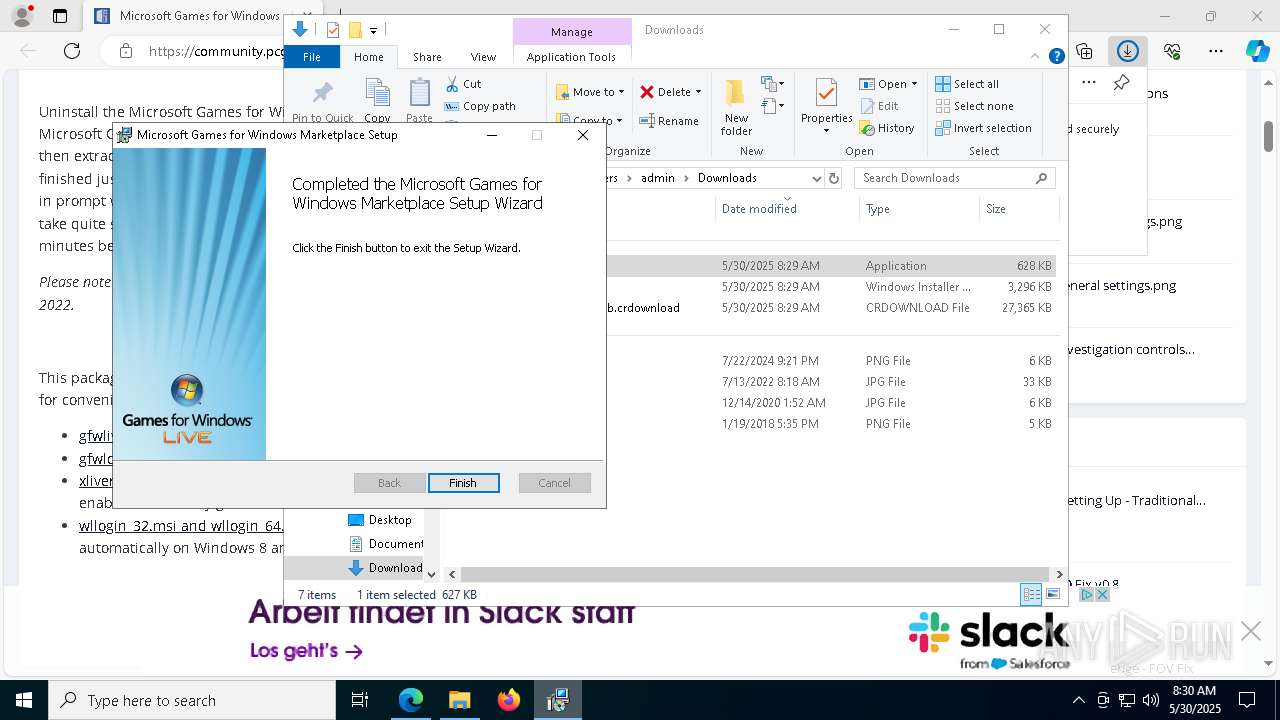
Task: Click the disabled Back button in Setup
Action: [x=389, y=483]
